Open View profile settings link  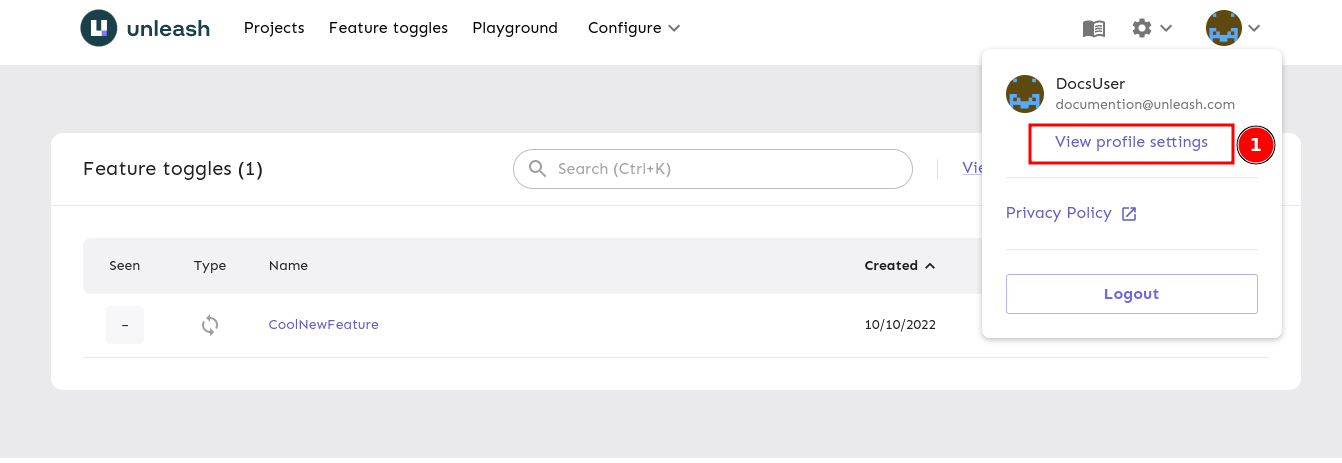point(1131,142)
